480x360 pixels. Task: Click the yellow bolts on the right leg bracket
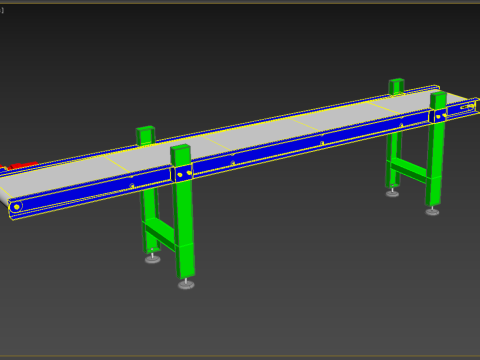point(441,116)
